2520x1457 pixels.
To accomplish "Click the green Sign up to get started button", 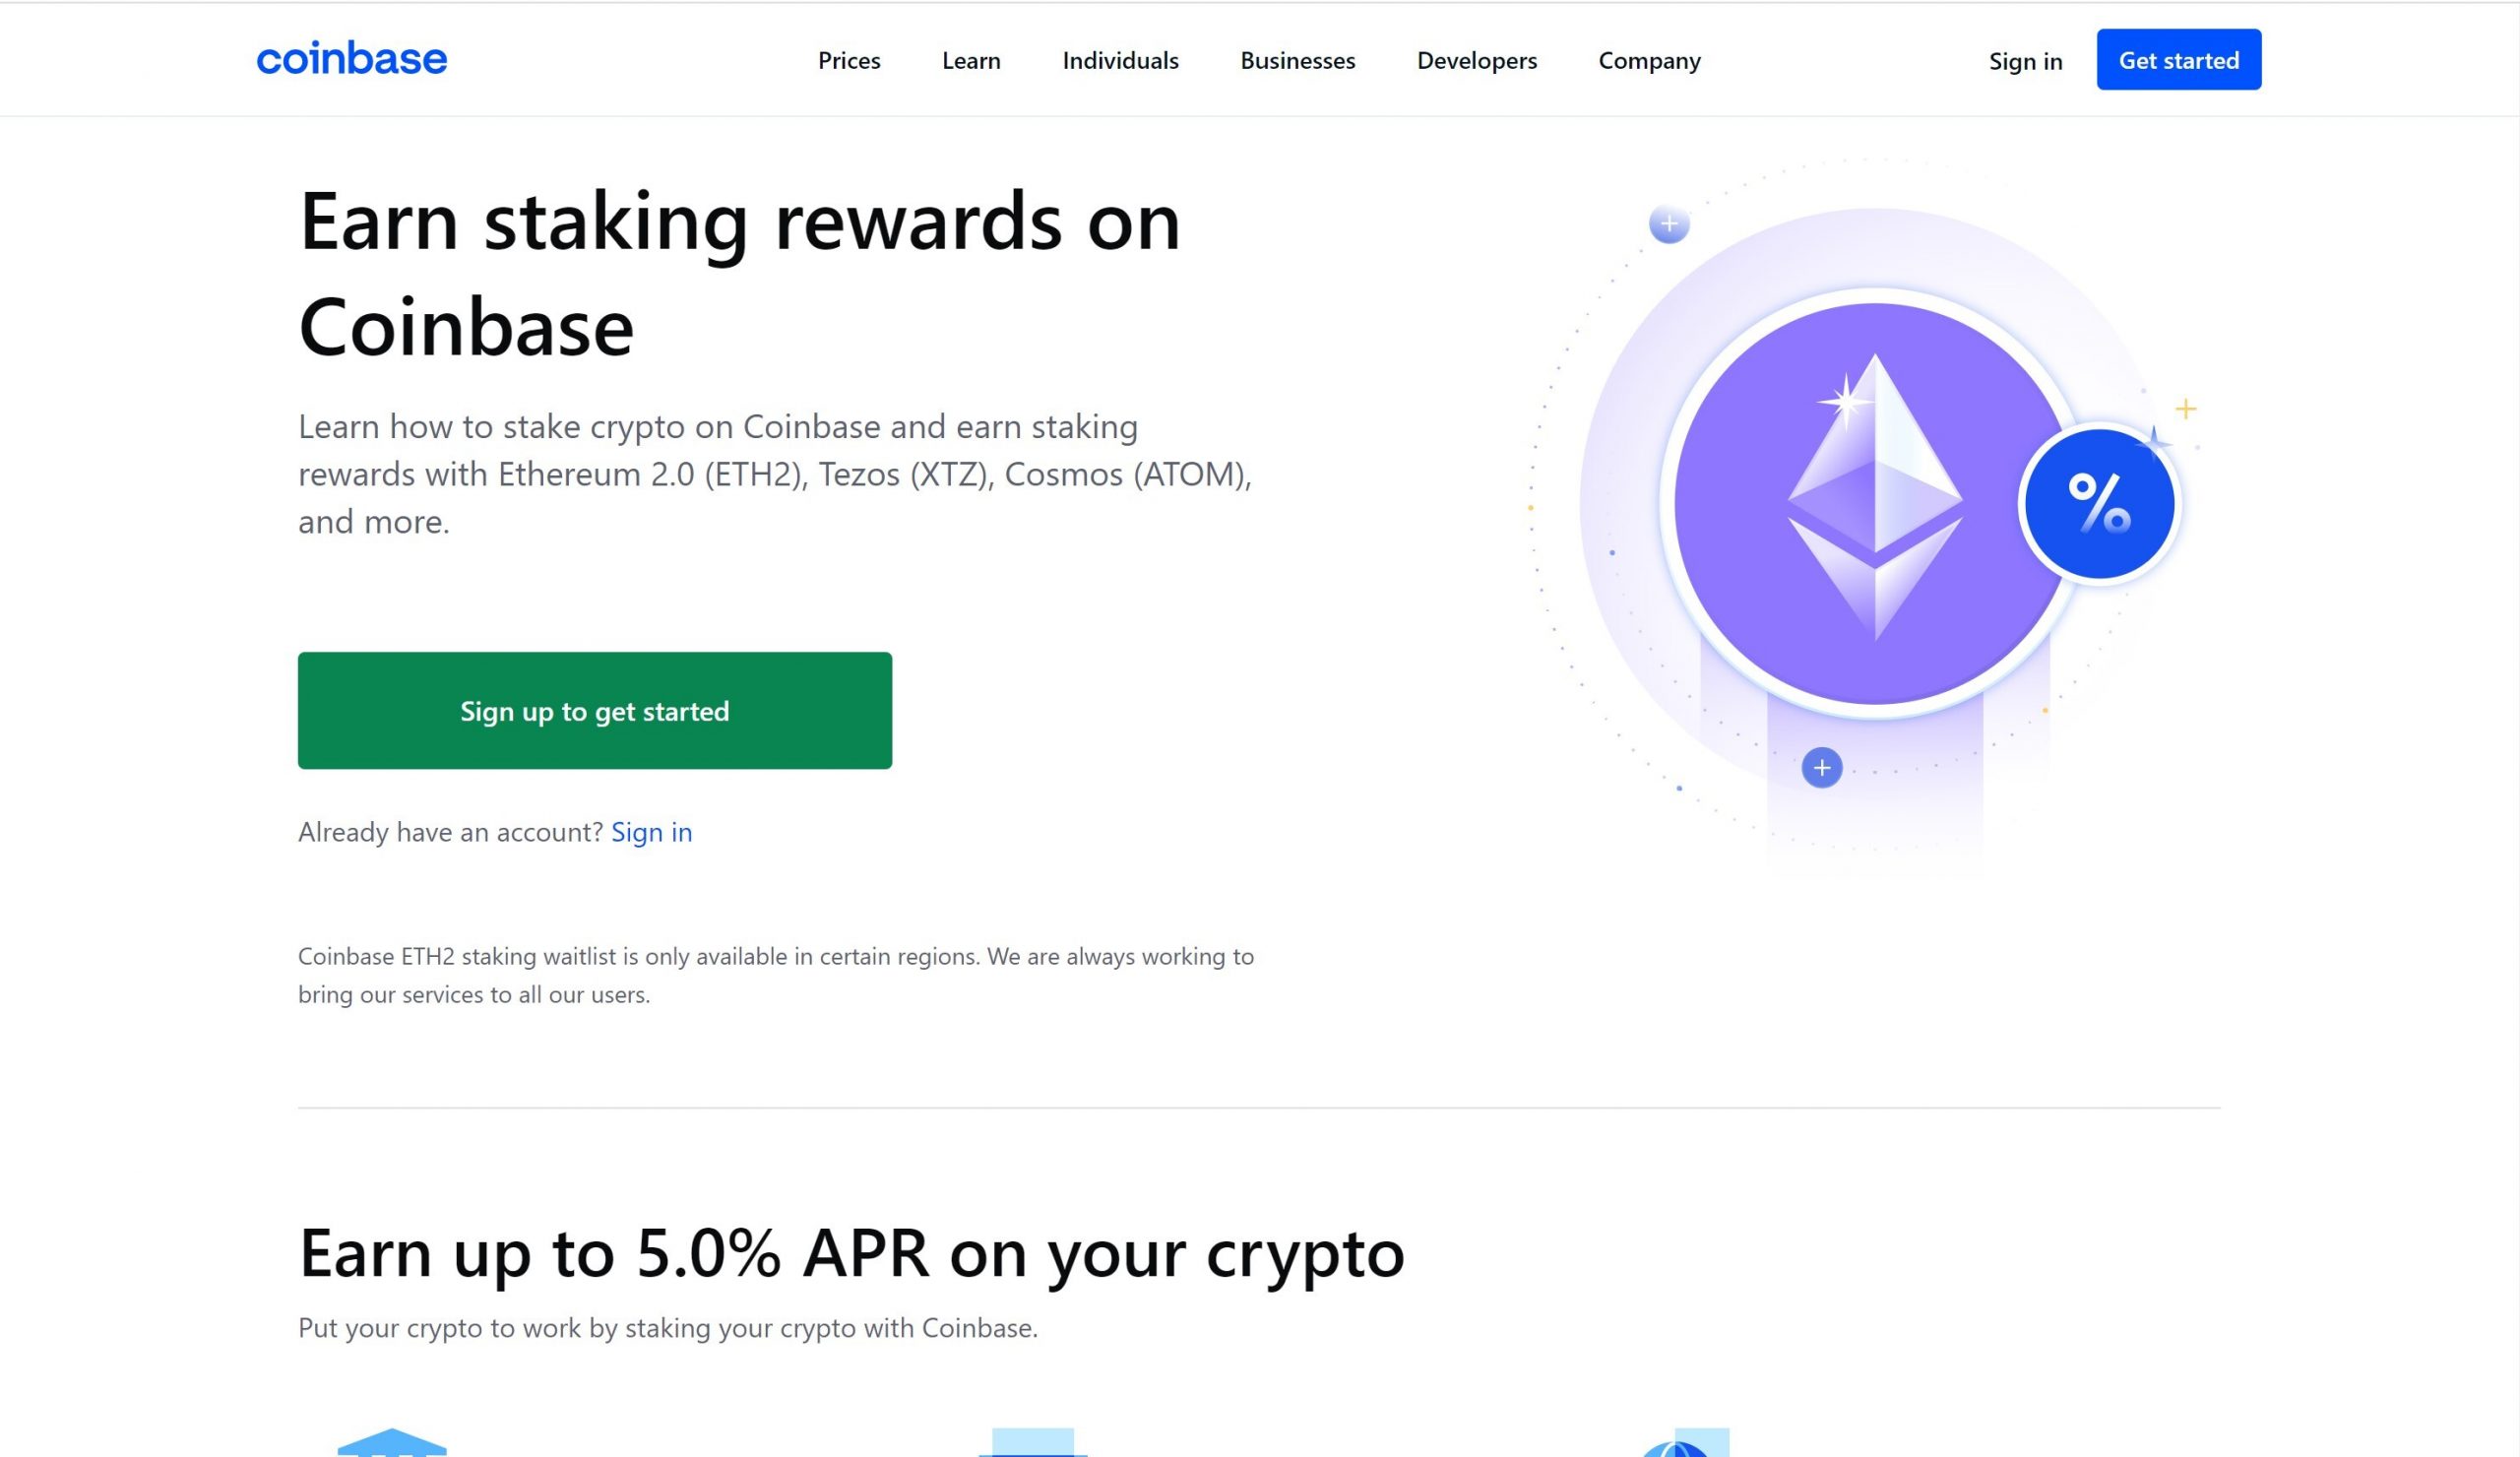I will click(x=594, y=710).
